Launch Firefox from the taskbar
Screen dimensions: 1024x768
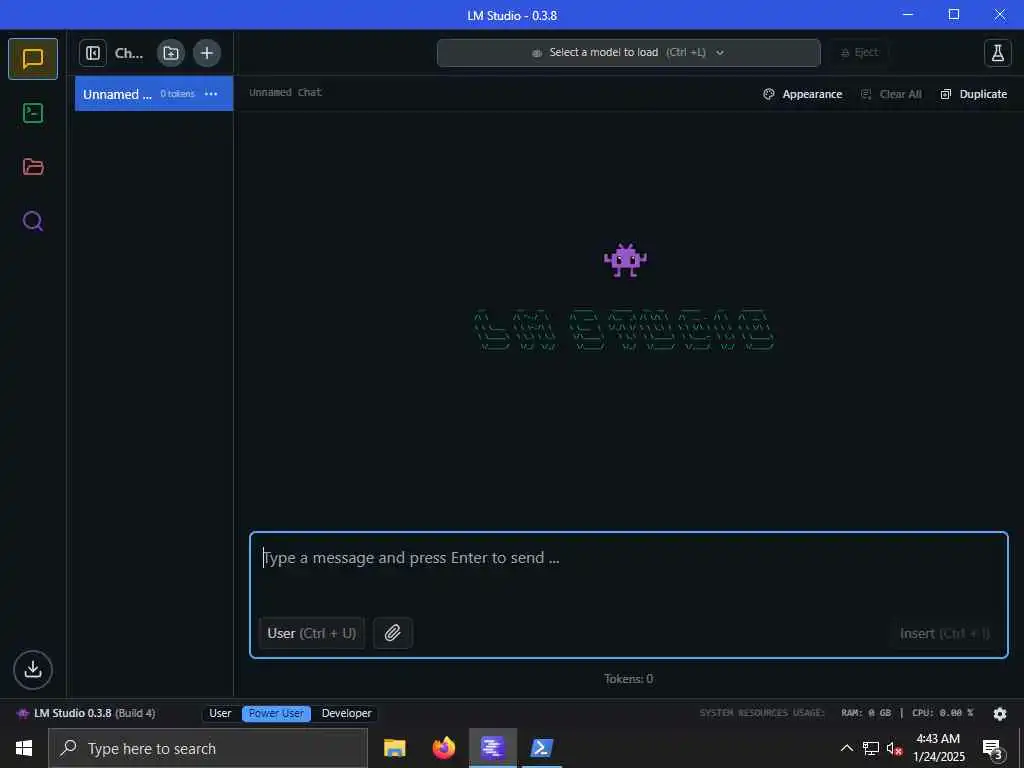click(x=444, y=748)
